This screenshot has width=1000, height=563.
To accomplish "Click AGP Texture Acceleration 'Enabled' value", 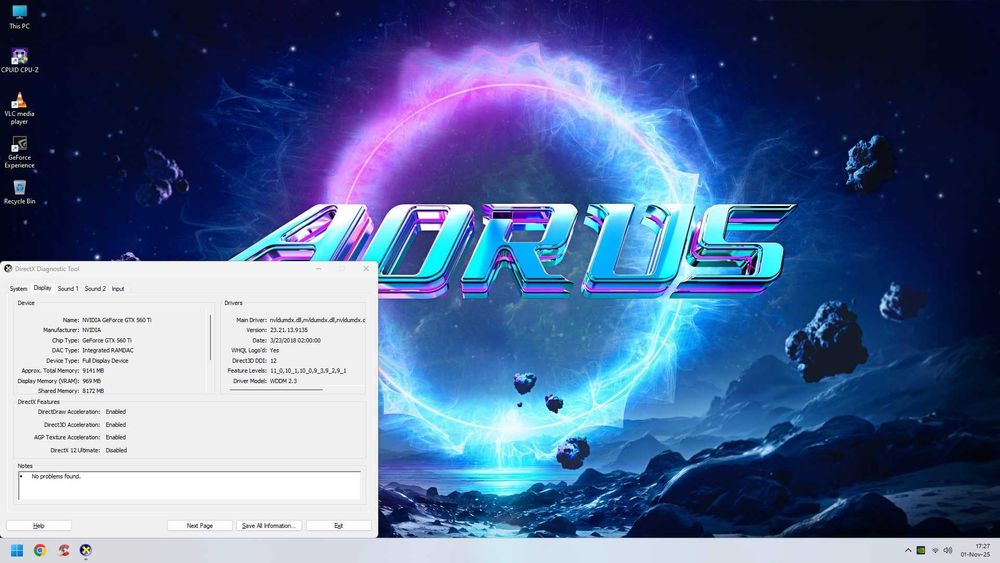I will tap(115, 437).
